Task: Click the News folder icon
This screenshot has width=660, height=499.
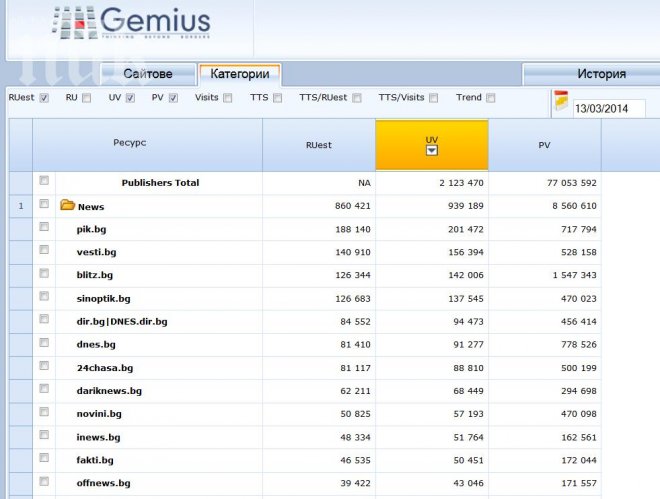Action: tap(67, 206)
